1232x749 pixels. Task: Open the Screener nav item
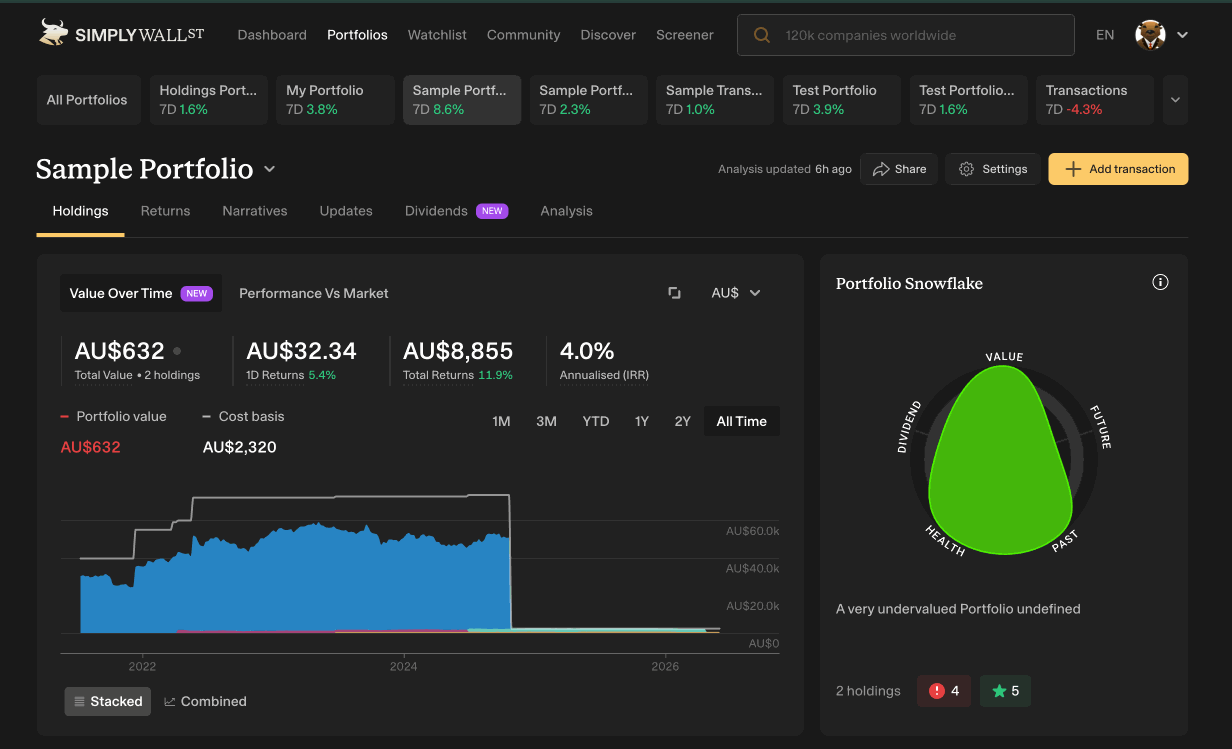(685, 35)
